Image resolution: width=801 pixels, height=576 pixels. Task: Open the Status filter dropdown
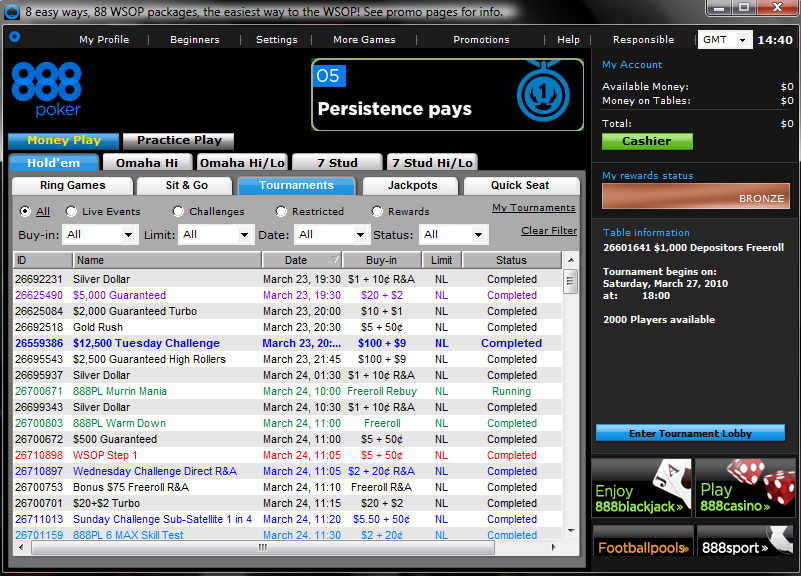tap(454, 234)
